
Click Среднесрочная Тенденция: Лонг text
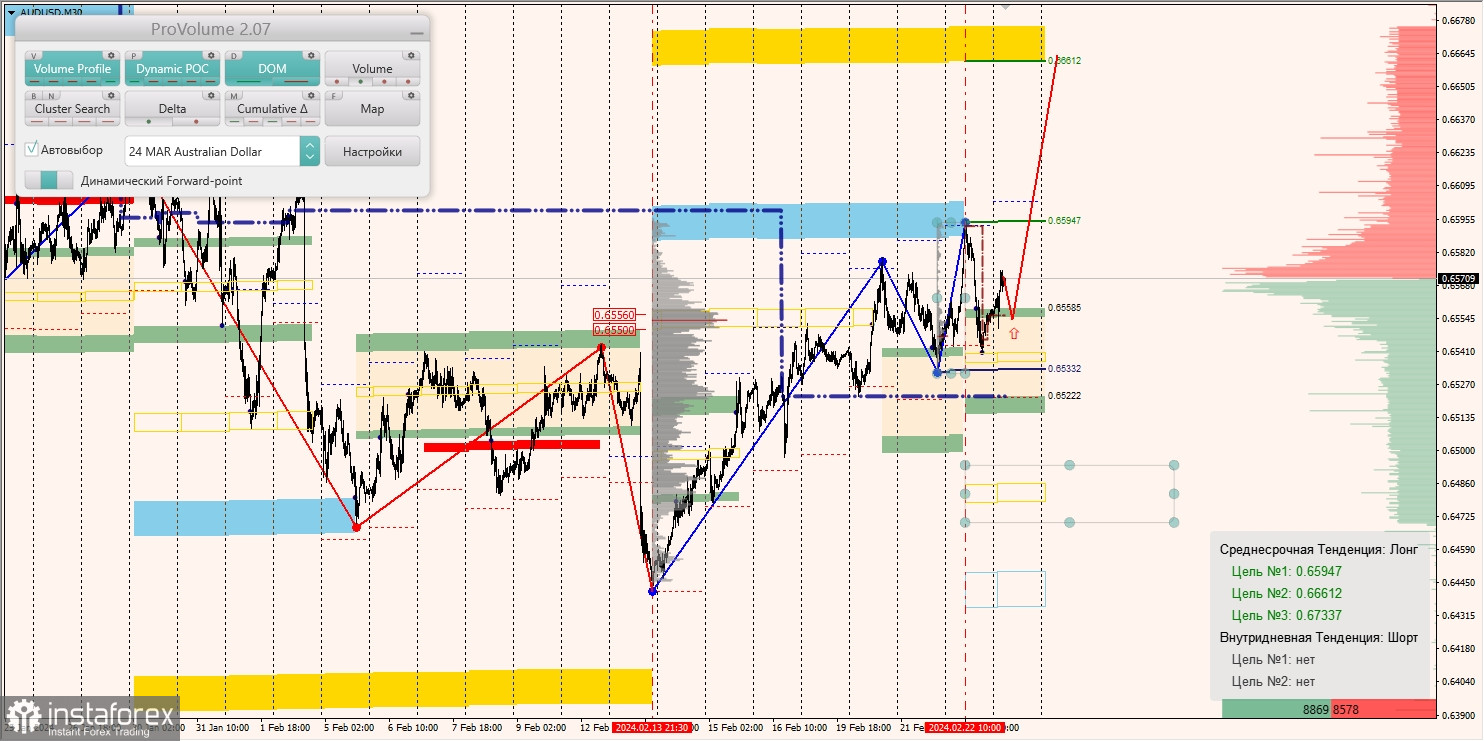1319,550
